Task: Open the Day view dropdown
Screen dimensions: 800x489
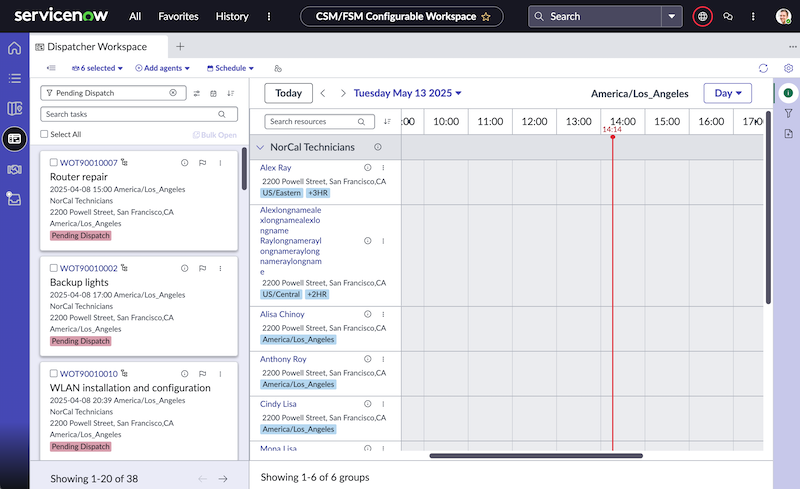Action: tap(728, 93)
